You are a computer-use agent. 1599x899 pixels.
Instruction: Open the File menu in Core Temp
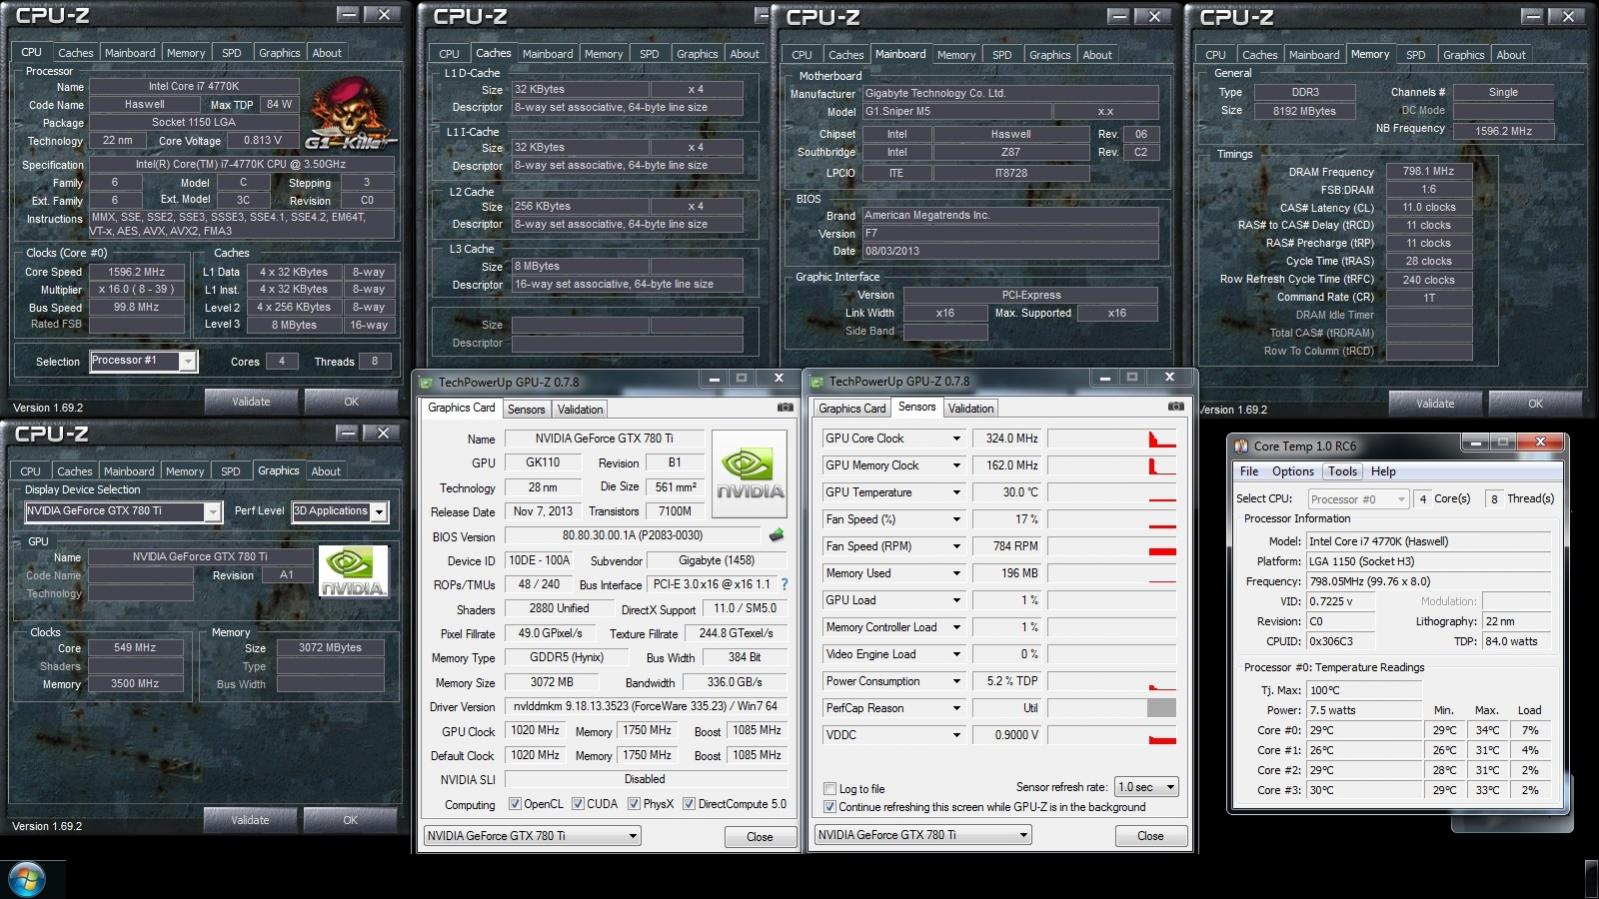point(1249,472)
